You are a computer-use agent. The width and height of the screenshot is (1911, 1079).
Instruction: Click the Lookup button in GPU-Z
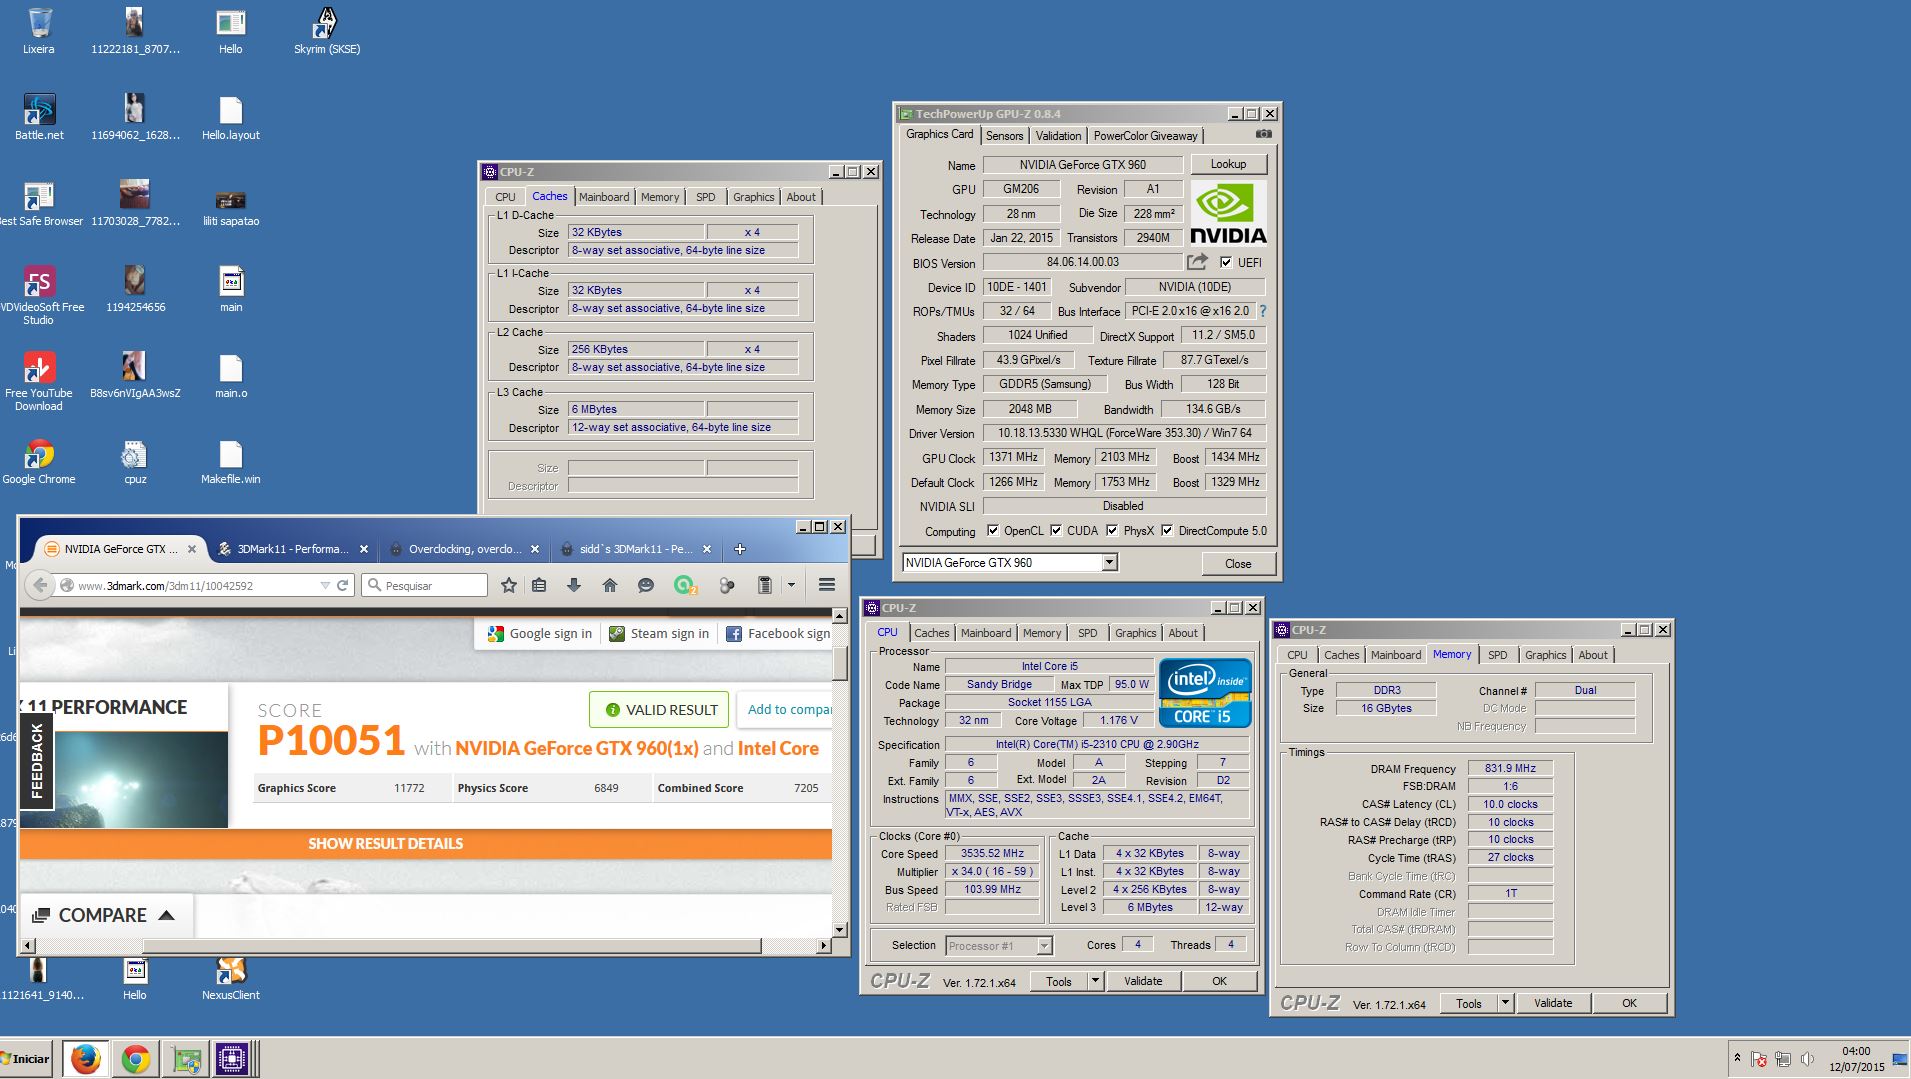tap(1228, 164)
